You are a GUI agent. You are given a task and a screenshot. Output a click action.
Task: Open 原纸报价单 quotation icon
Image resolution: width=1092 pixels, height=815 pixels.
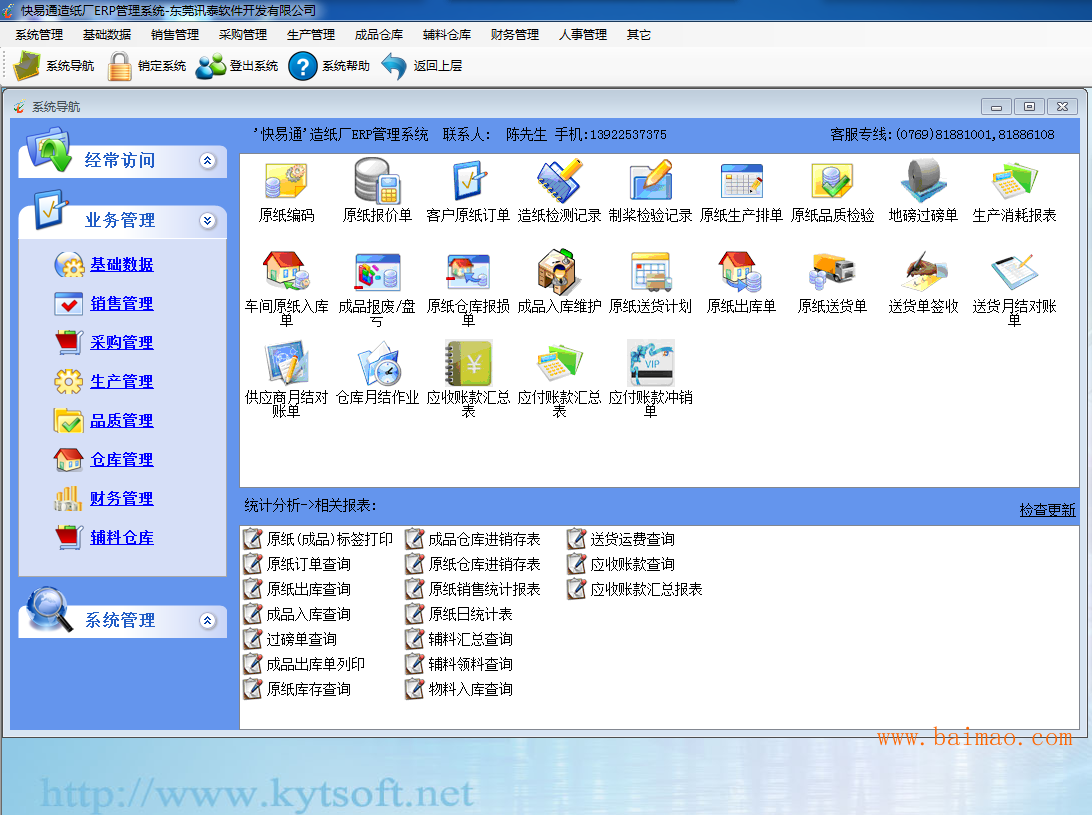click(x=377, y=180)
